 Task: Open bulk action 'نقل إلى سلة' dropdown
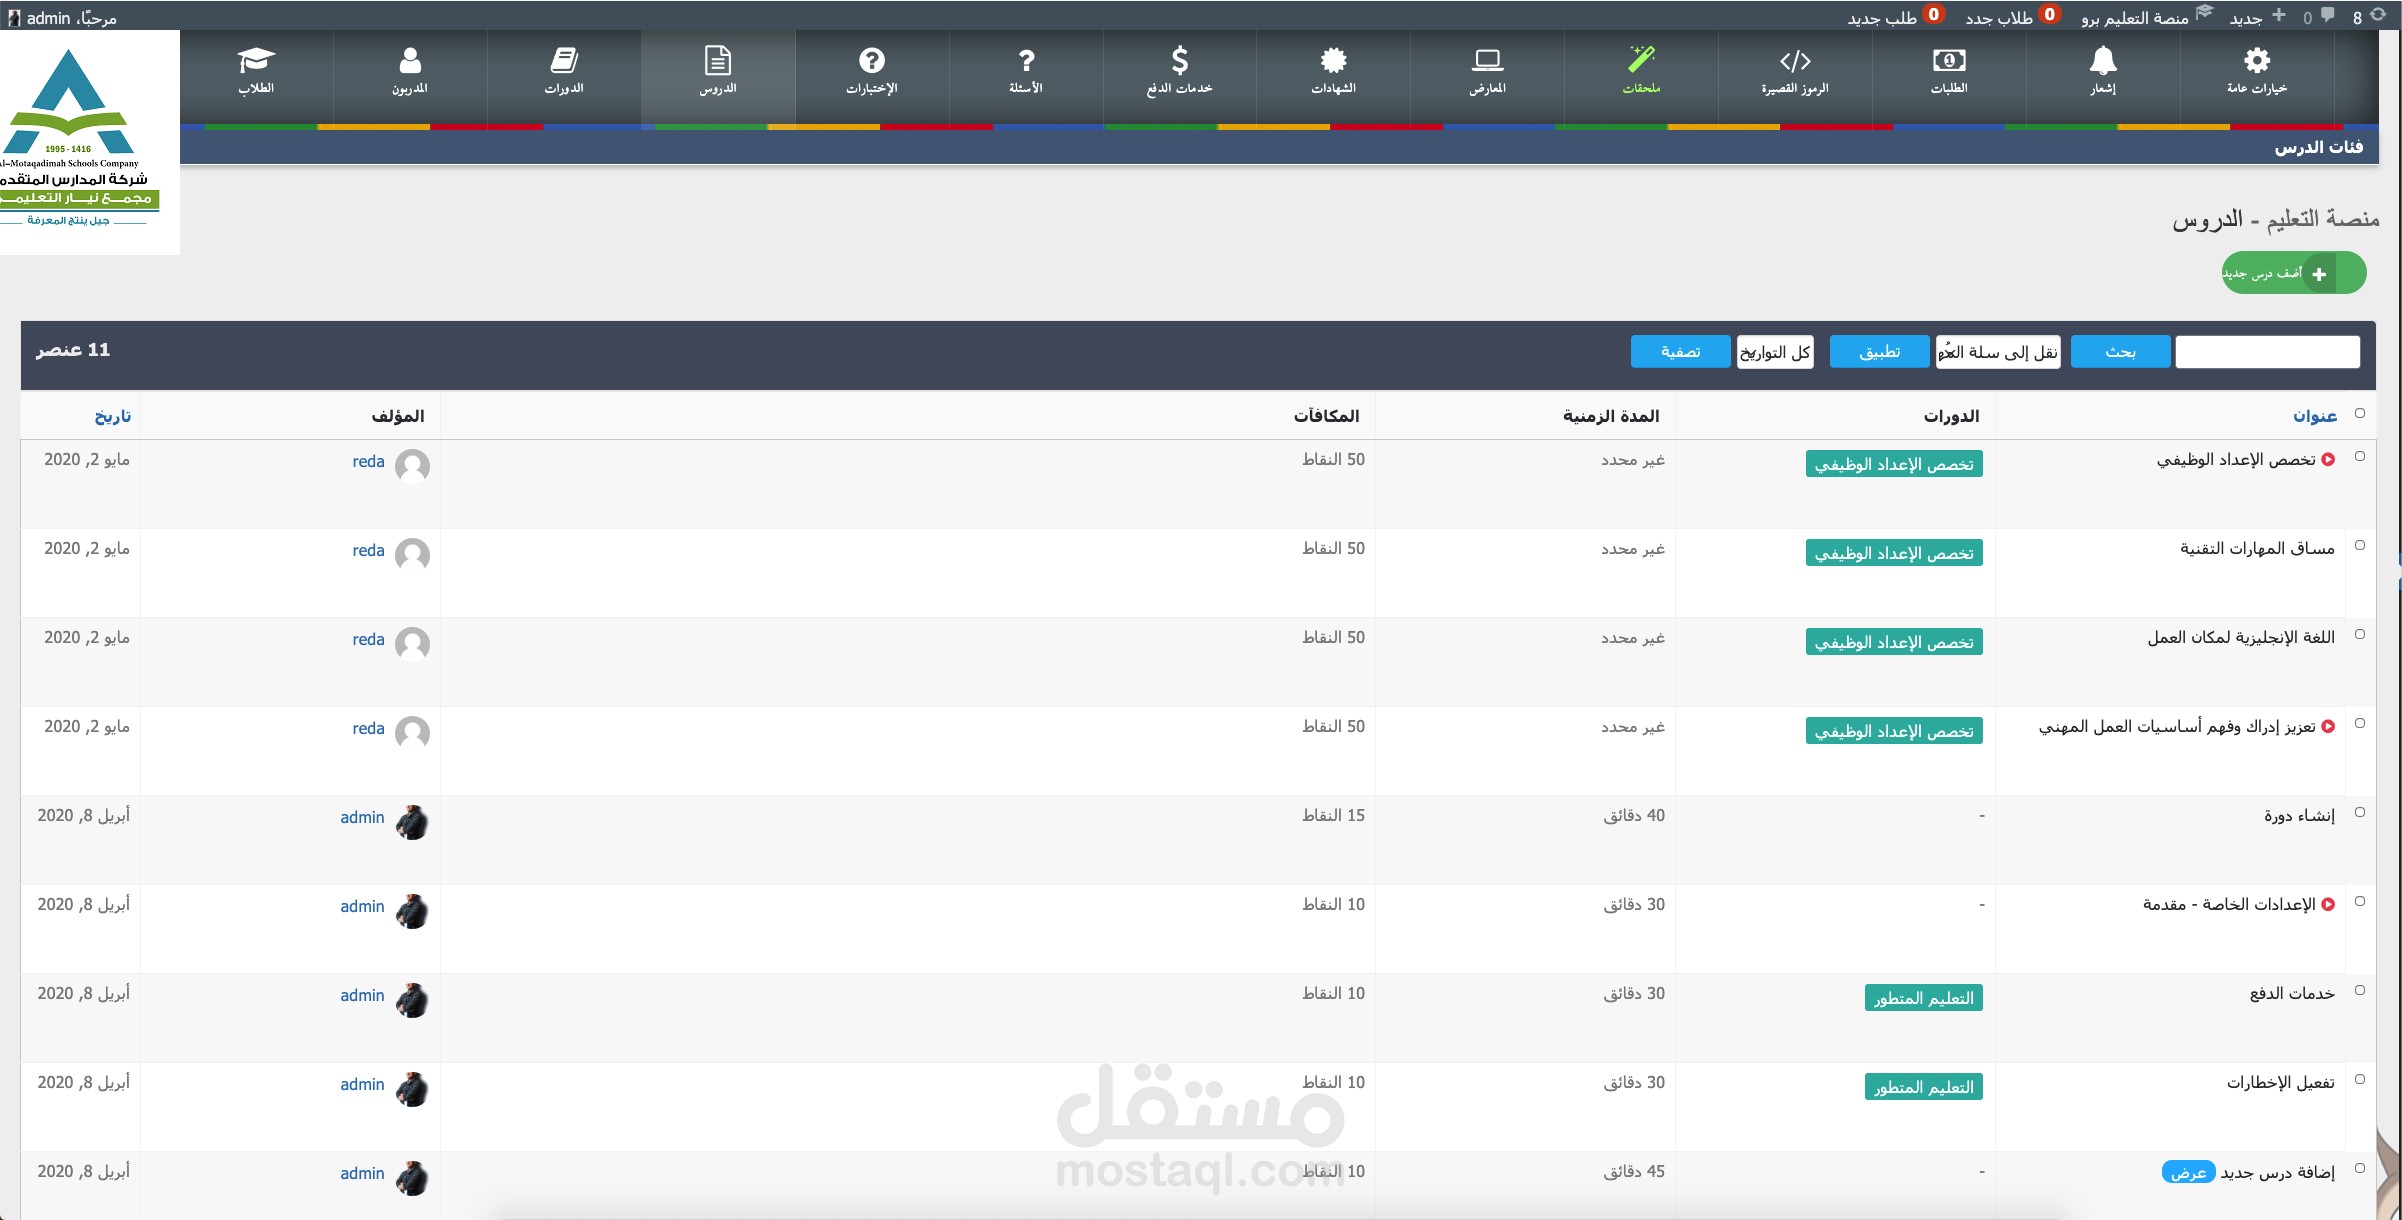coord(1997,352)
